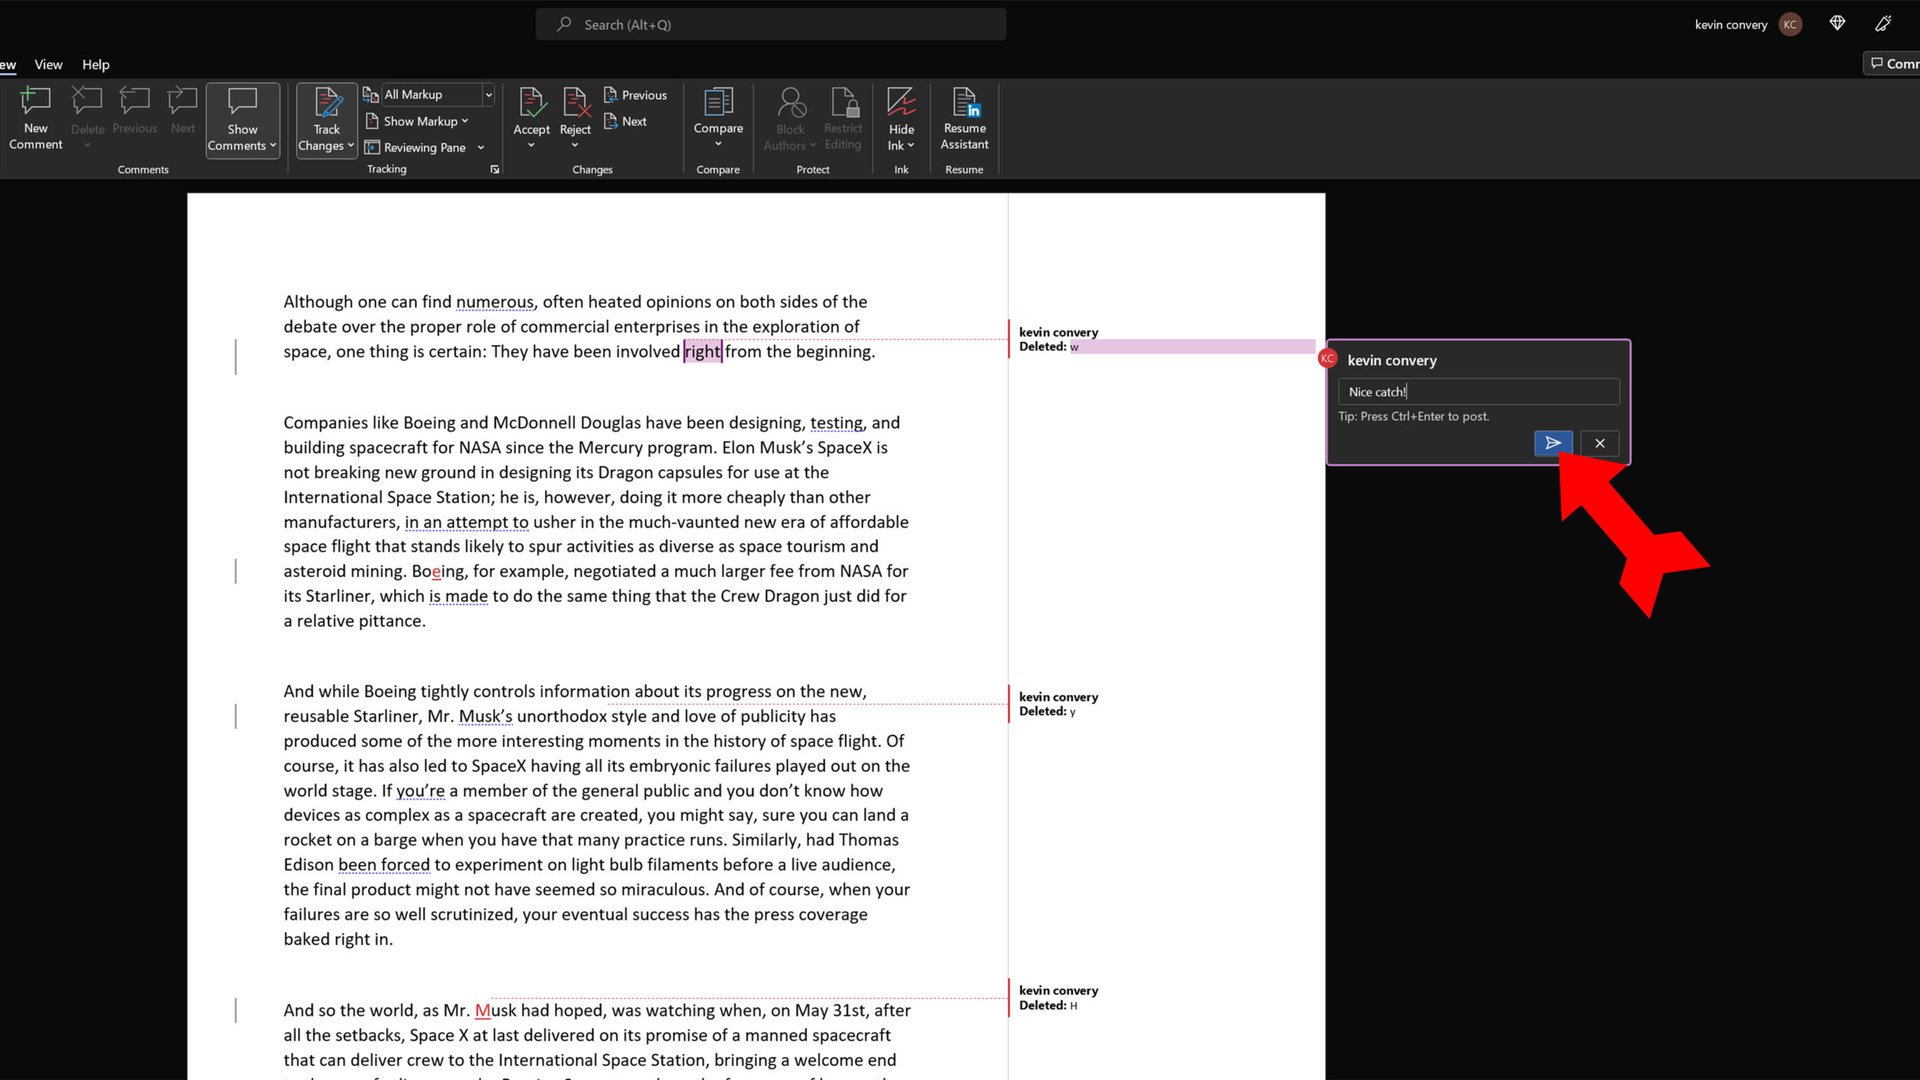Go to the Next tracked change
The height and width of the screenshot is (1080, 1920).
(x=626, y=121)
